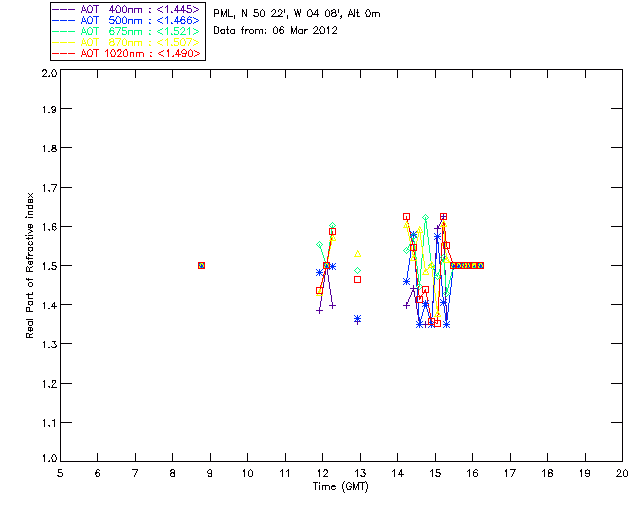Screen dimensions: 640x512
Task: Click the station text 'PML, N 50 22', W 04 08', Alt 0m'
Action: [297, 13]
